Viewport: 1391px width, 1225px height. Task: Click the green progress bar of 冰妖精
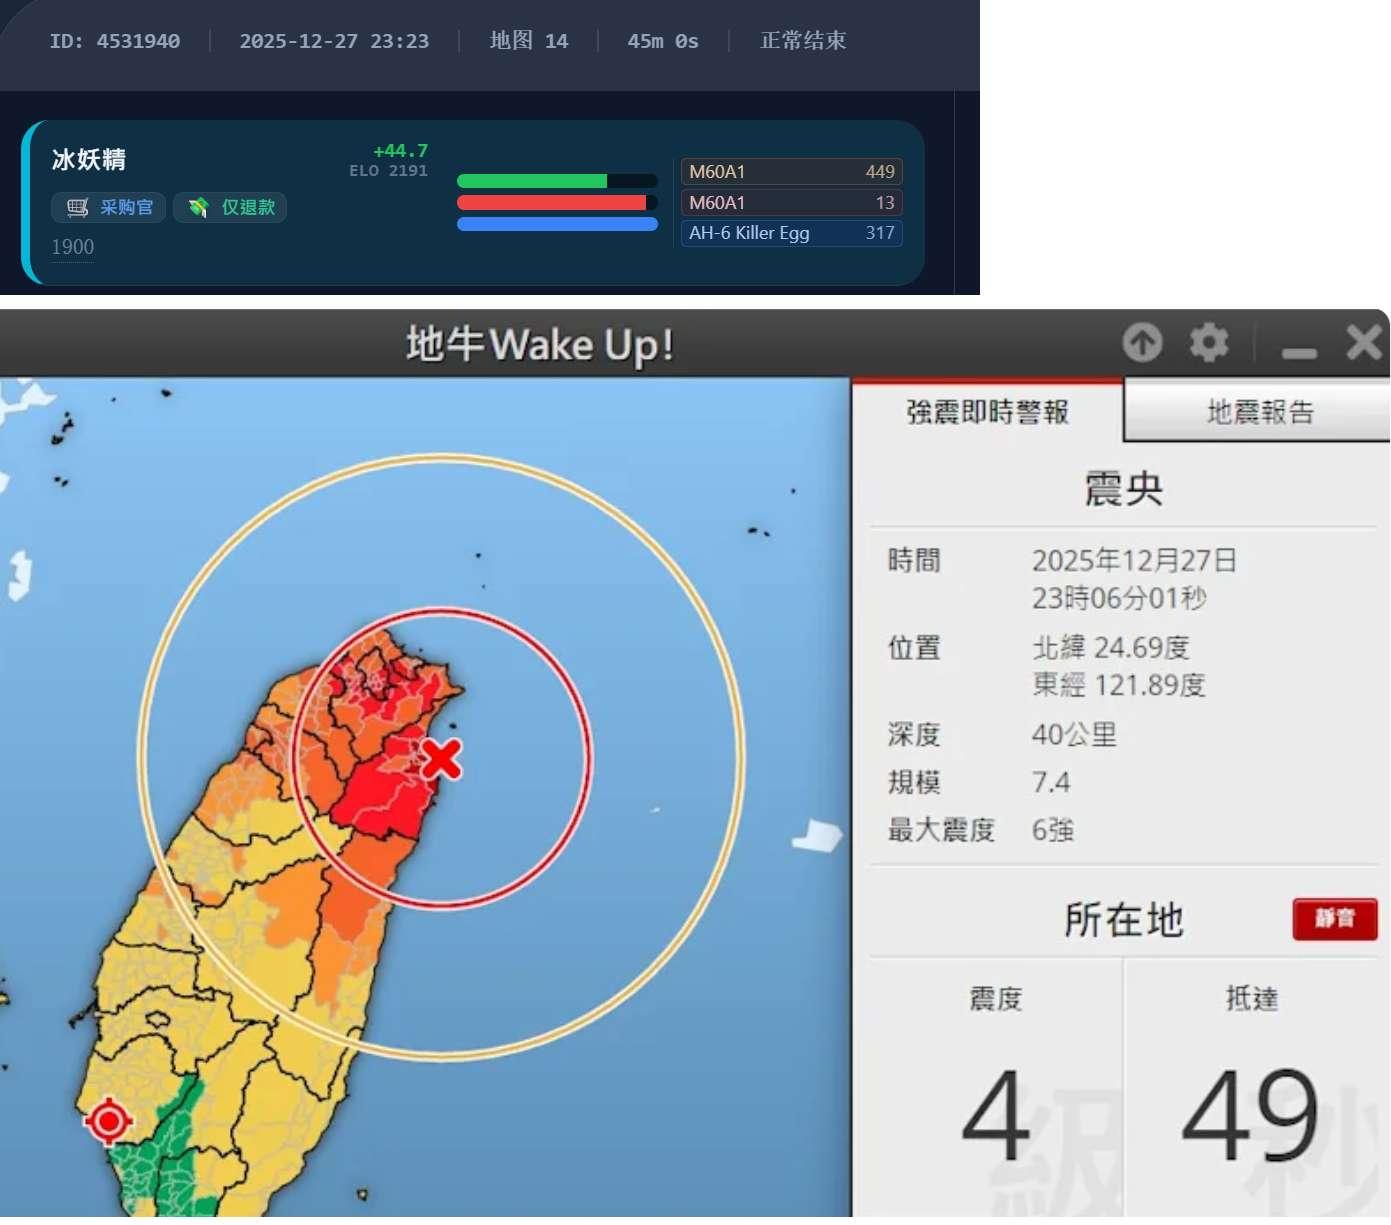tap(533, 180)
